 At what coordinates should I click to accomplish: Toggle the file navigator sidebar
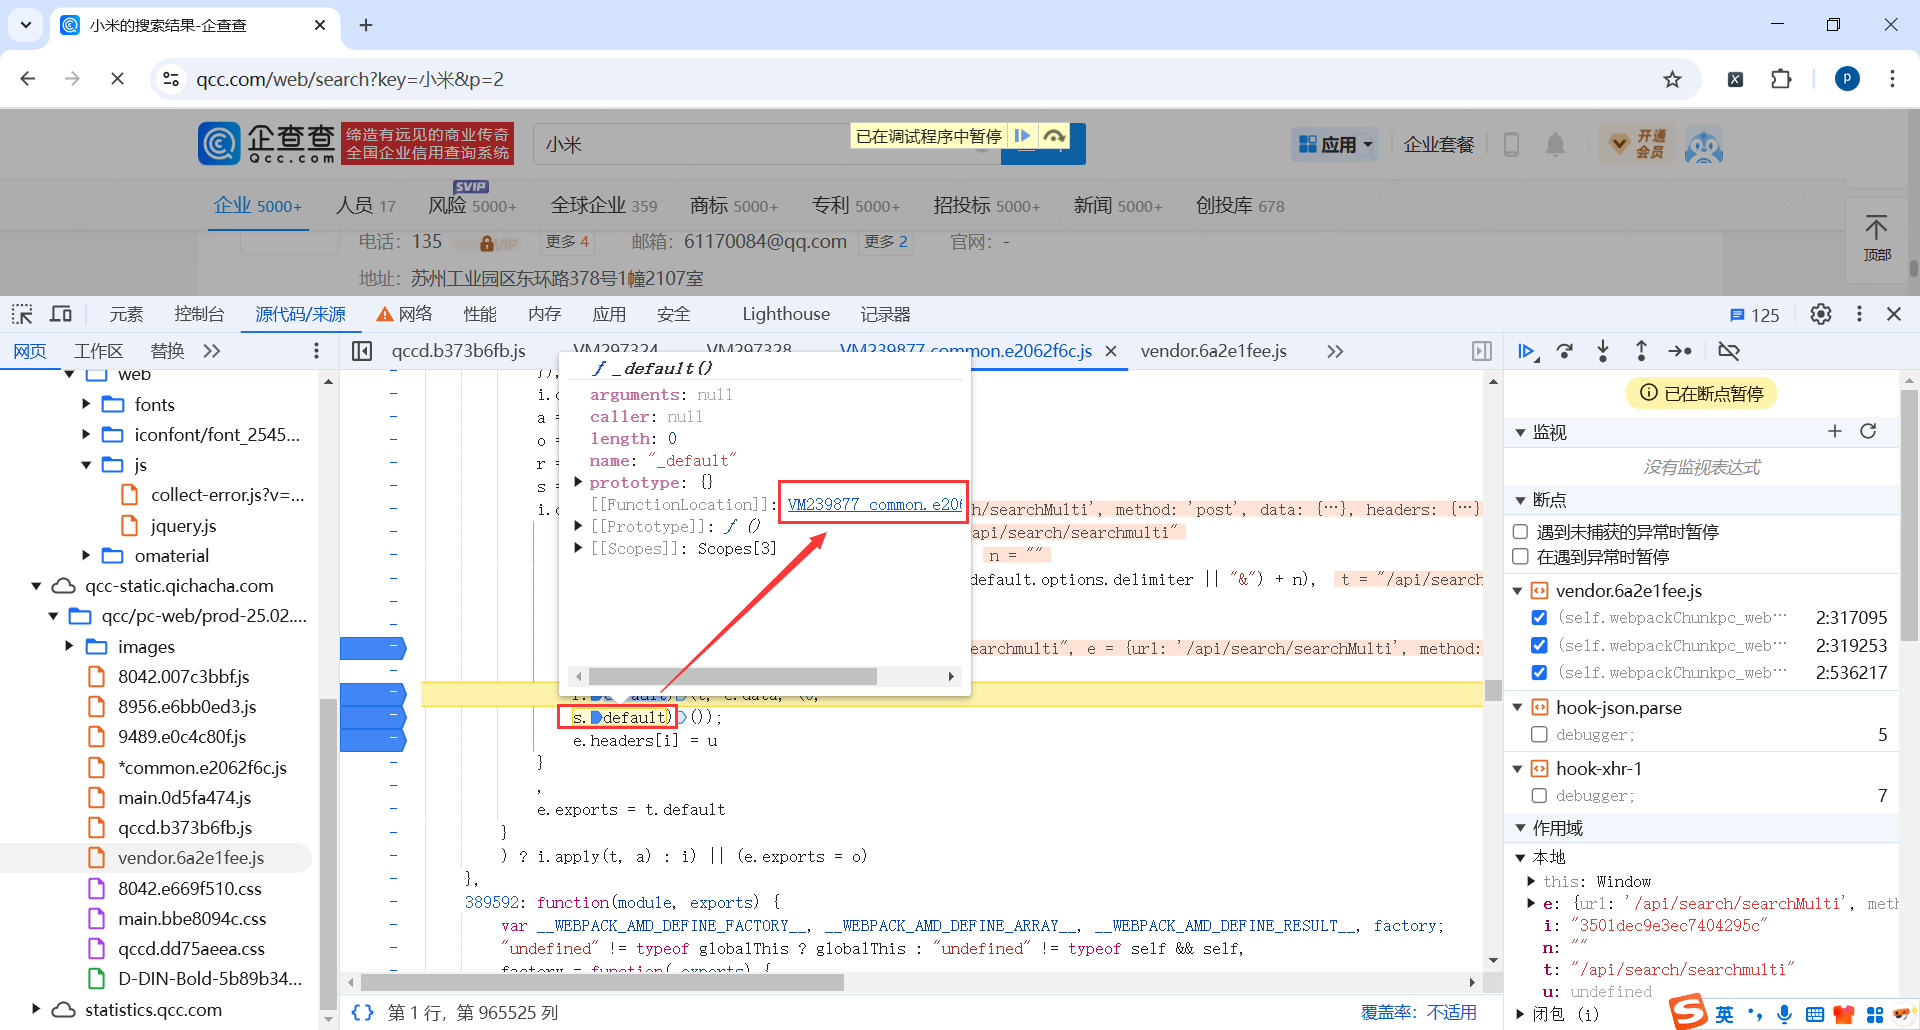pos(362,351)
